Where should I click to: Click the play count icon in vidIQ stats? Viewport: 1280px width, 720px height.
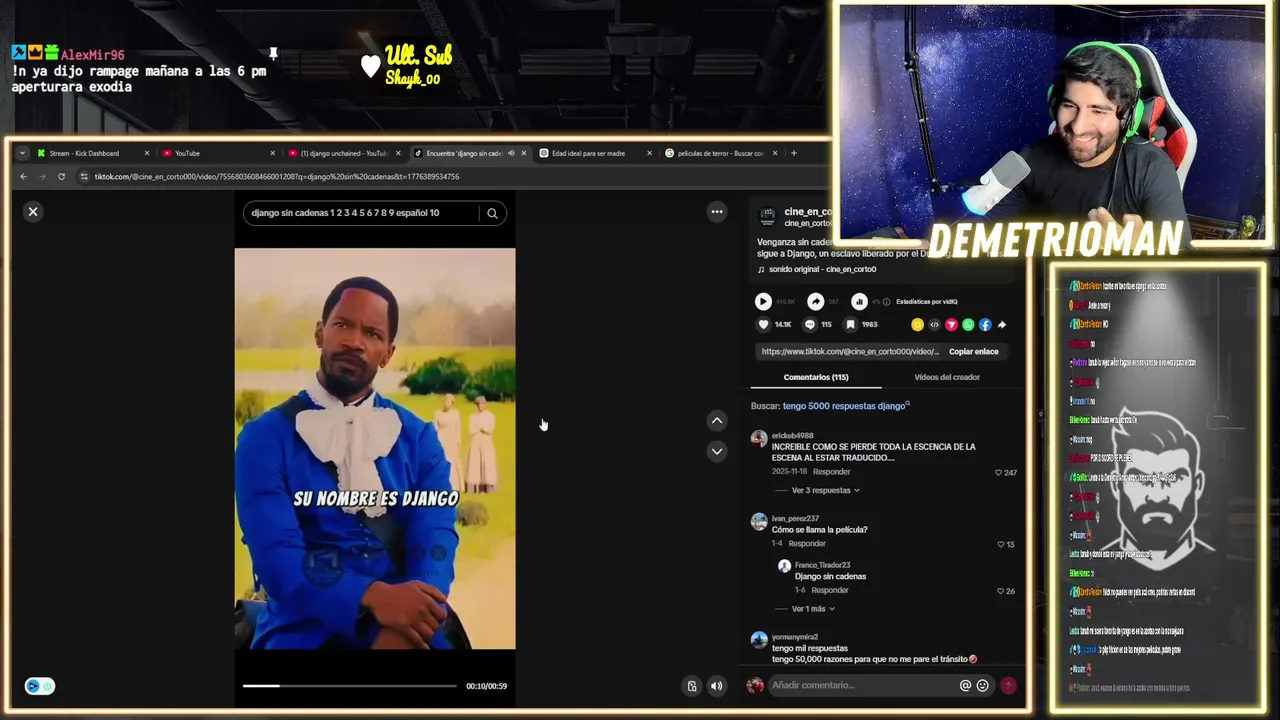pos(763,301)
